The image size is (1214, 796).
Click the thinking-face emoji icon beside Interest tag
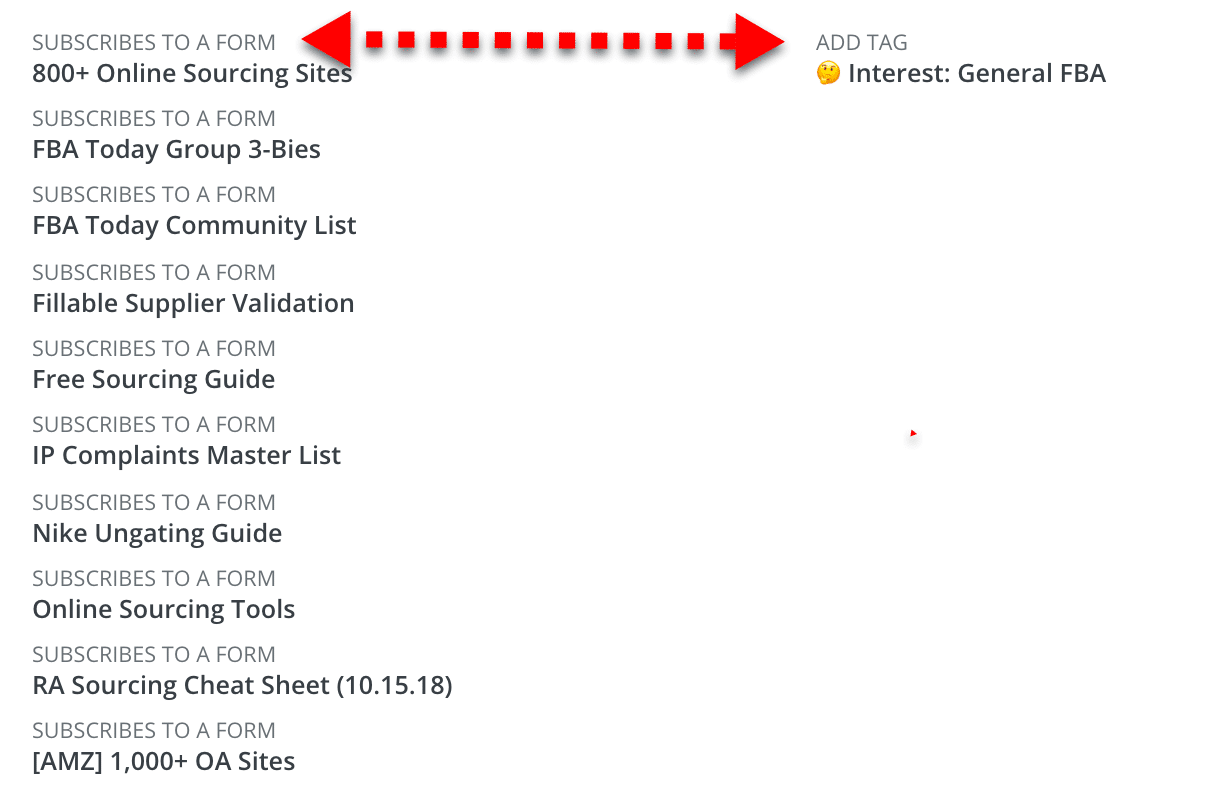tap(828, 73)
